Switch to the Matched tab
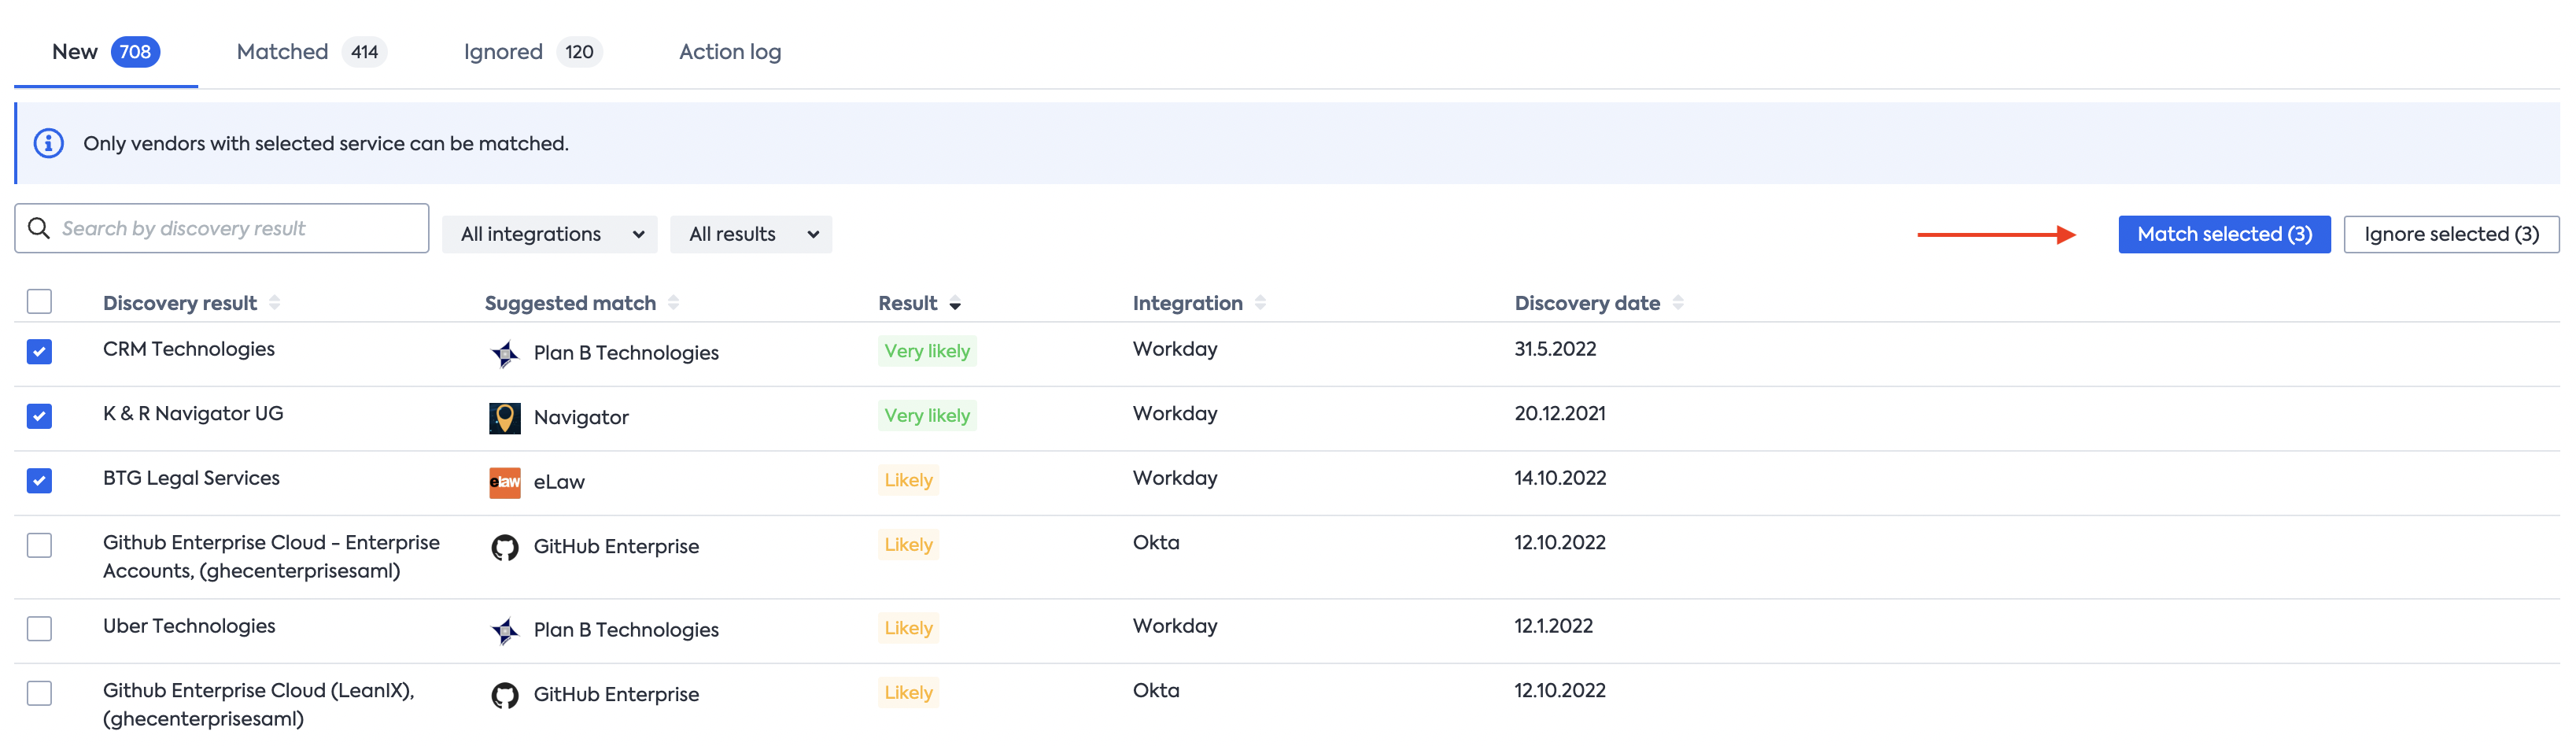The height and width of the screenshot is (746, 2576). pos(311,52)
